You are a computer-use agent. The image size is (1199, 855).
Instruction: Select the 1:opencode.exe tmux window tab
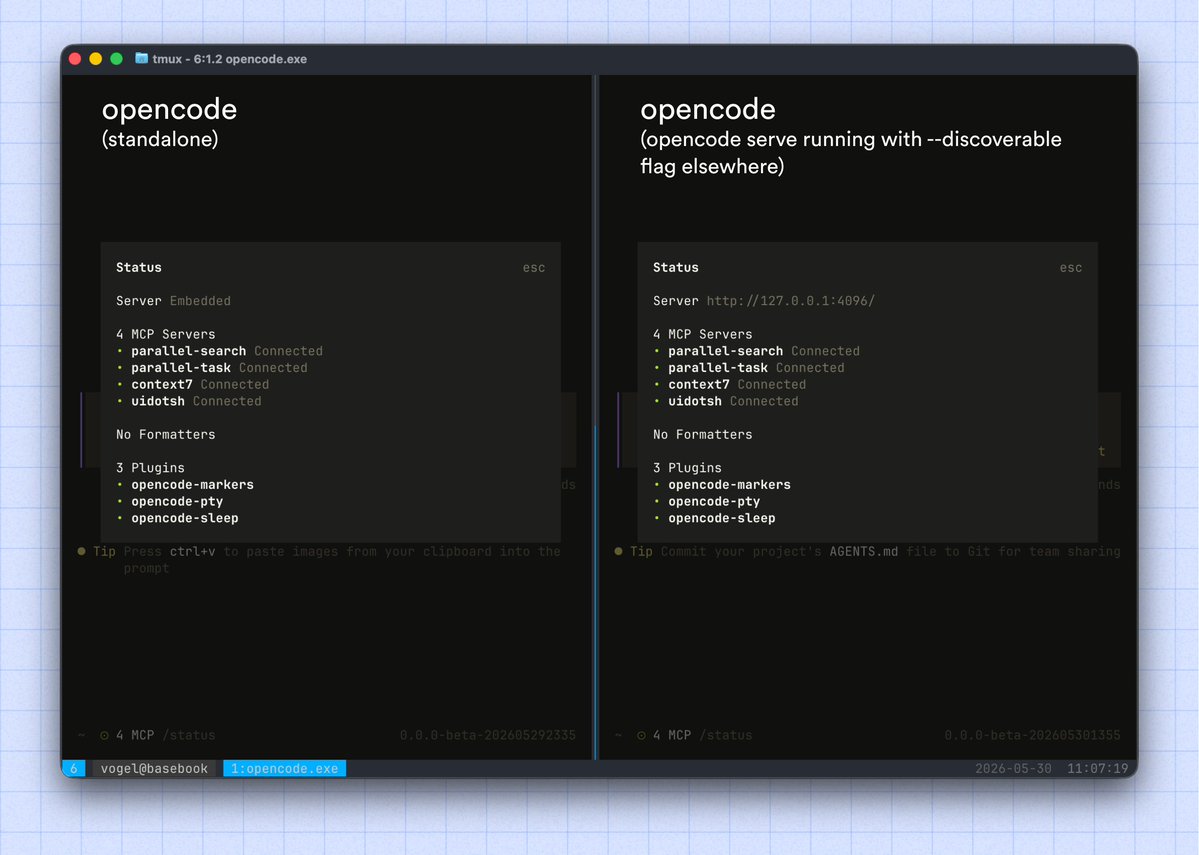tap(284, 769)
